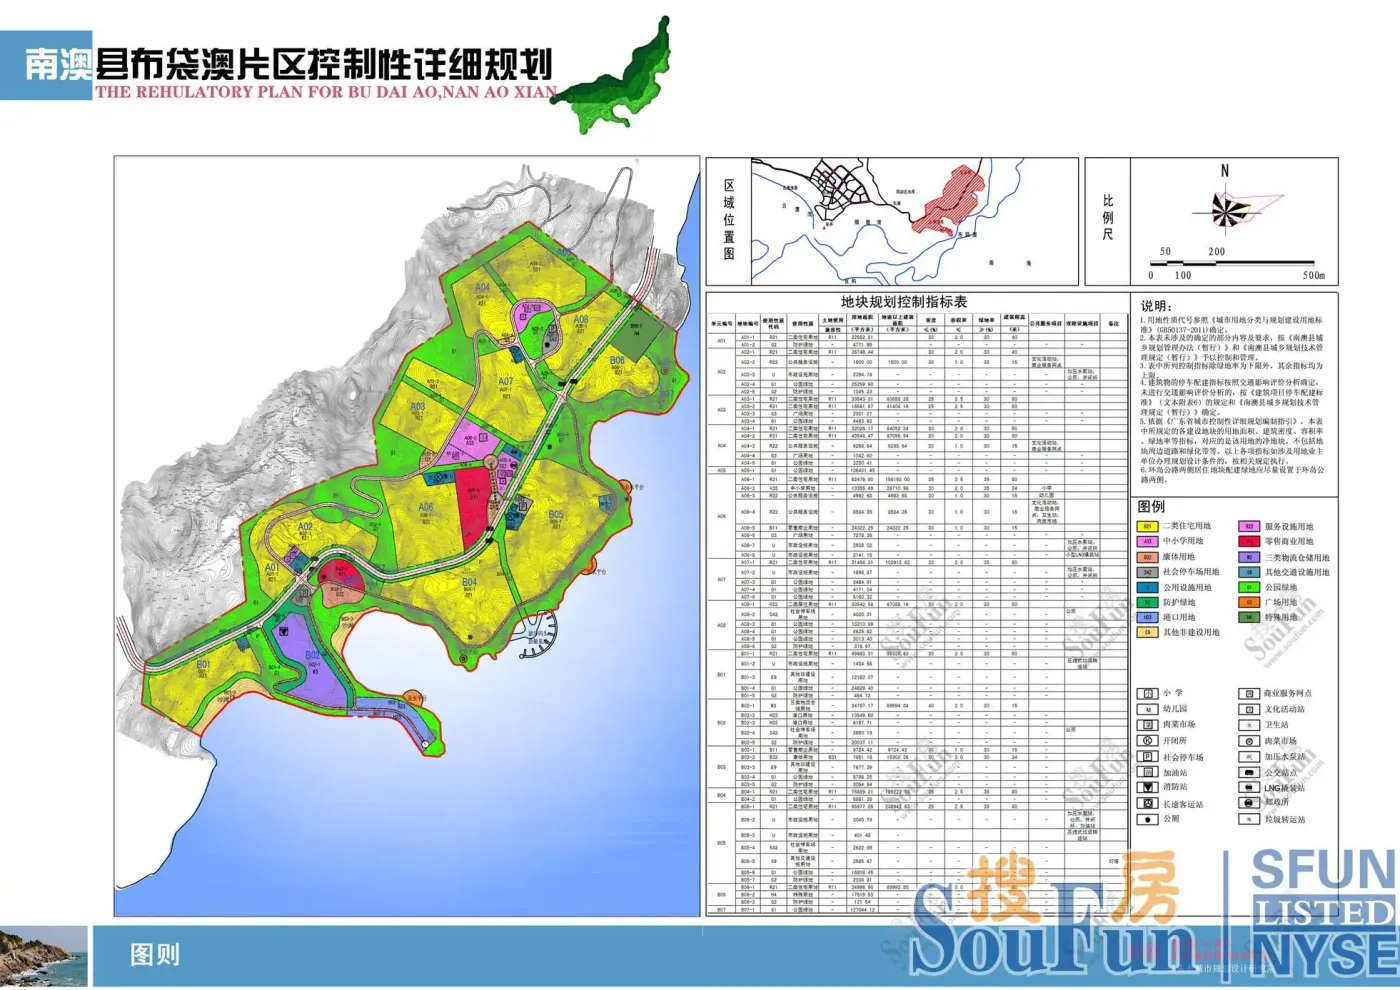Select the 公交站点 symbol icon in the legend

(1248, 773)
